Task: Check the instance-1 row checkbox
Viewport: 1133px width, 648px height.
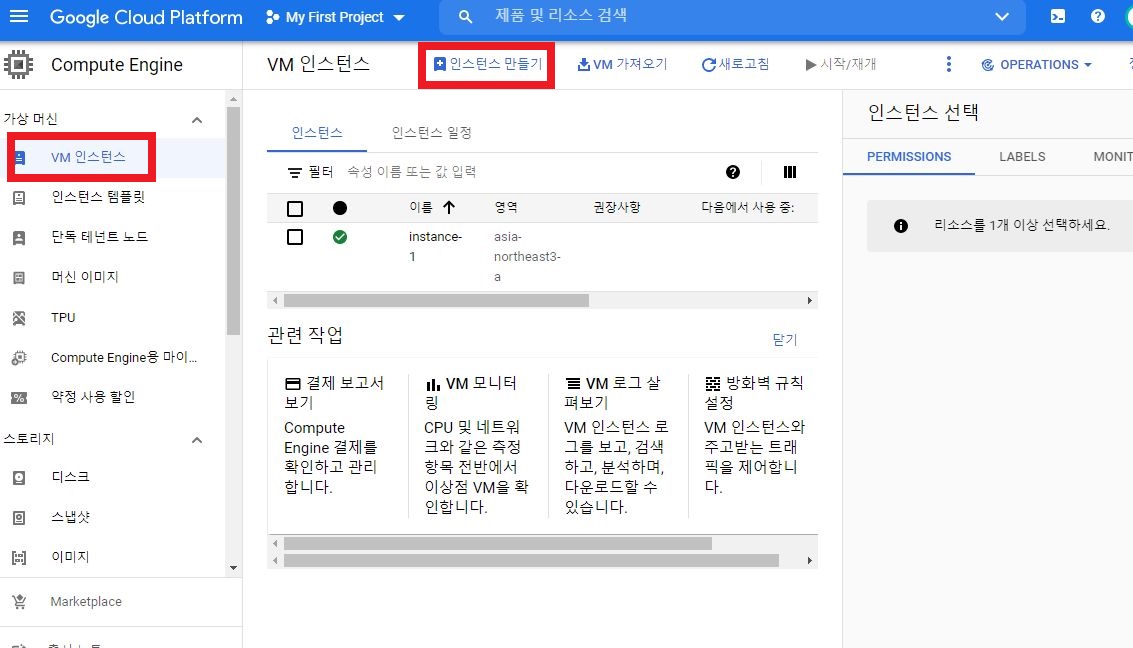Action: [295, 237]
